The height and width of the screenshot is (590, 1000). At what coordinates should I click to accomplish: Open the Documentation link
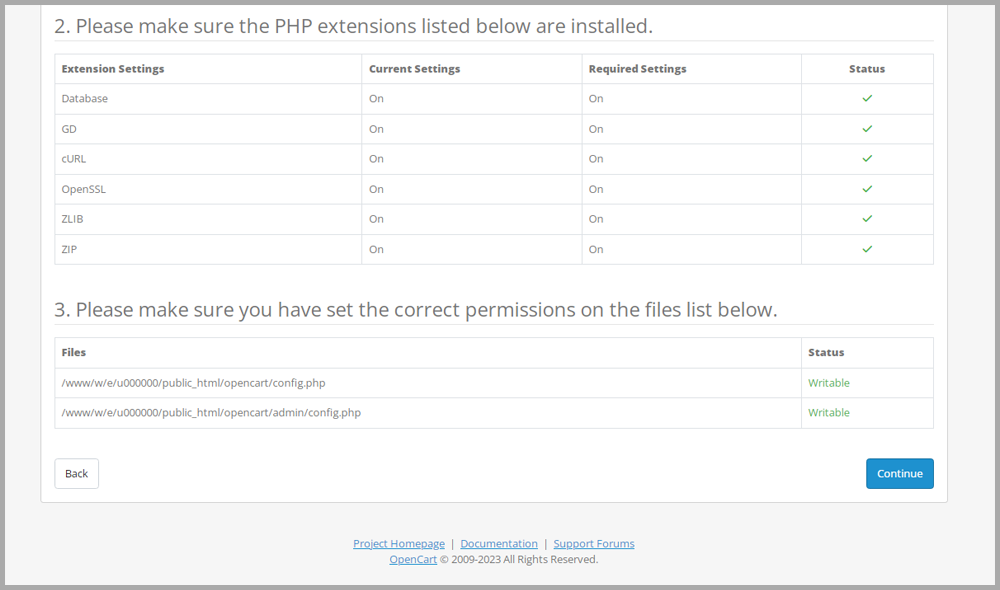(x=499, y=543)
